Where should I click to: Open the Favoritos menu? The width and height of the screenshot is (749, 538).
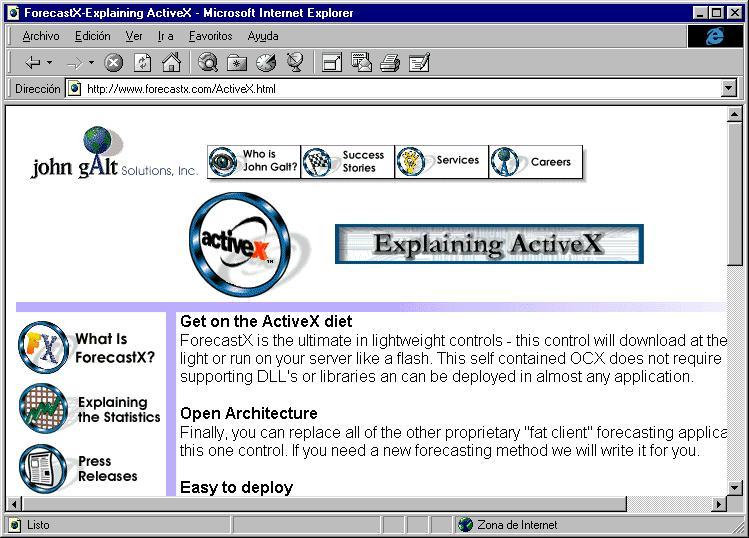pos(210,36)
